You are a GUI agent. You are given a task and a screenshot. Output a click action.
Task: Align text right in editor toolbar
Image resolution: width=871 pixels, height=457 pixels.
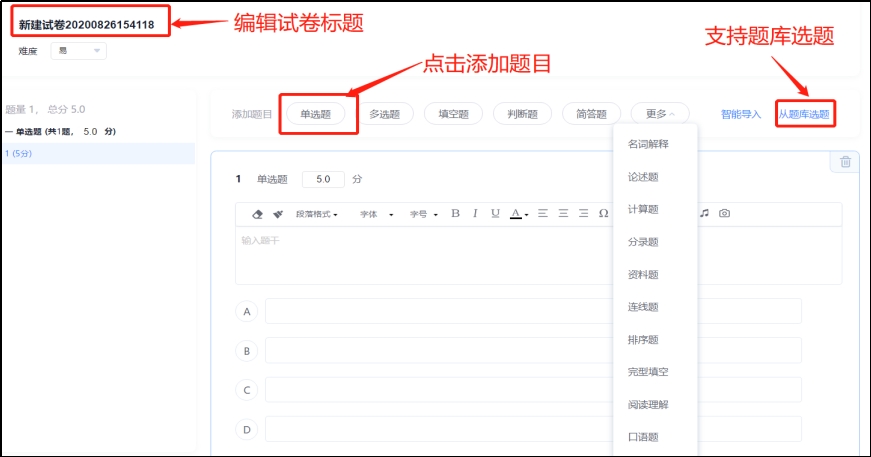pyautogui.click(x=583, y=213)
